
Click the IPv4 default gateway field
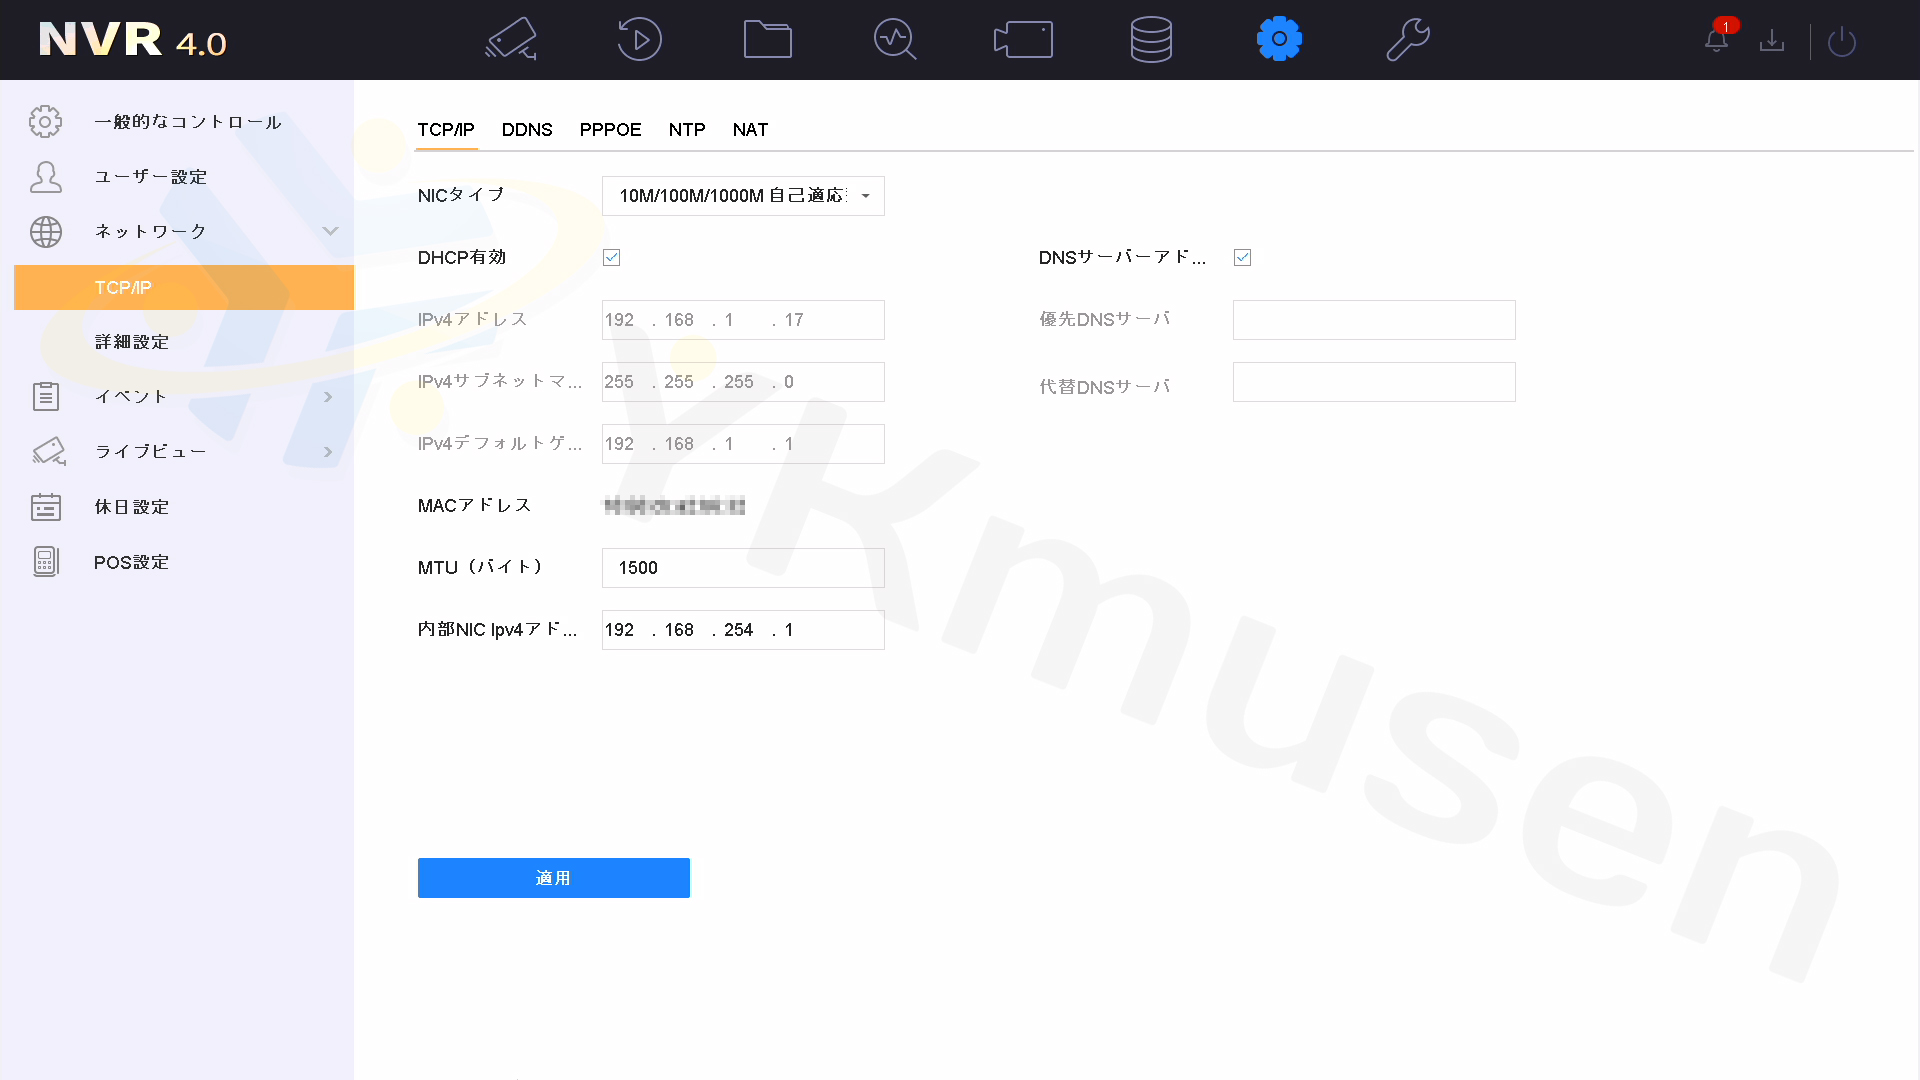(x=743, y=444)
